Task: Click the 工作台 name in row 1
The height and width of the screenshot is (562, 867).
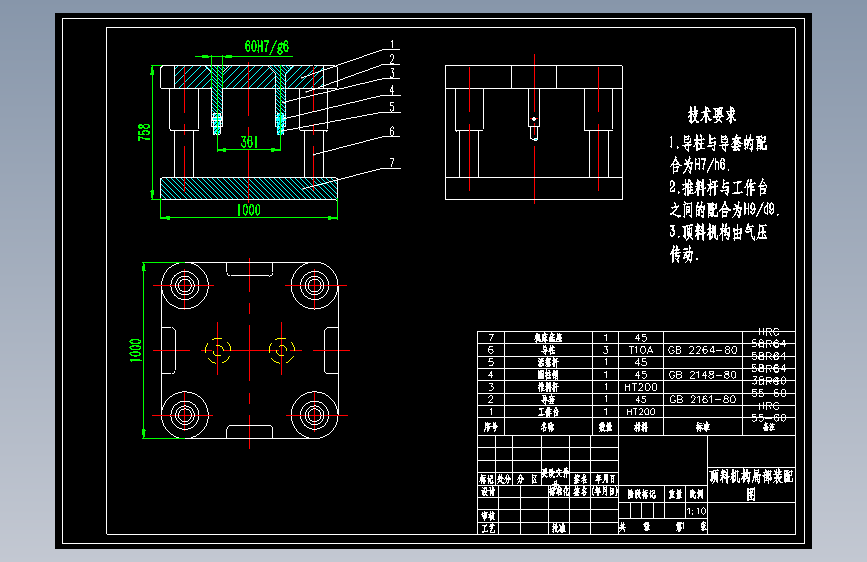Action: tap(548, 412)
